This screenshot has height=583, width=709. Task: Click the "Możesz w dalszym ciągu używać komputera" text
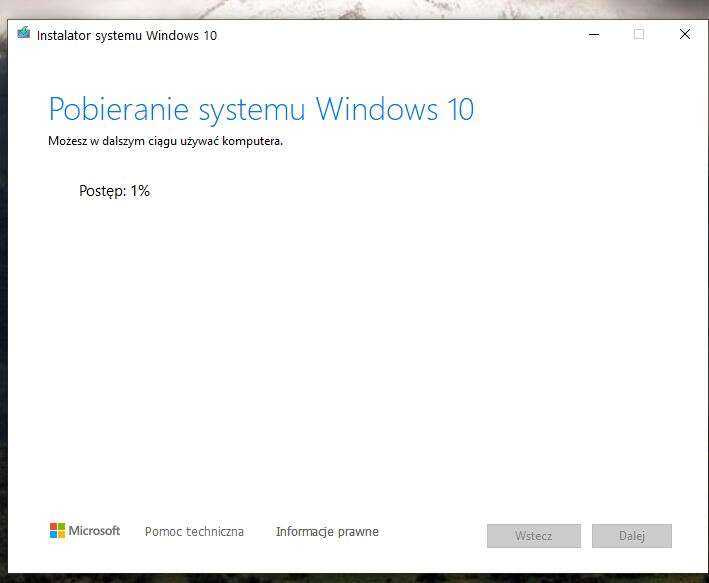165,141
